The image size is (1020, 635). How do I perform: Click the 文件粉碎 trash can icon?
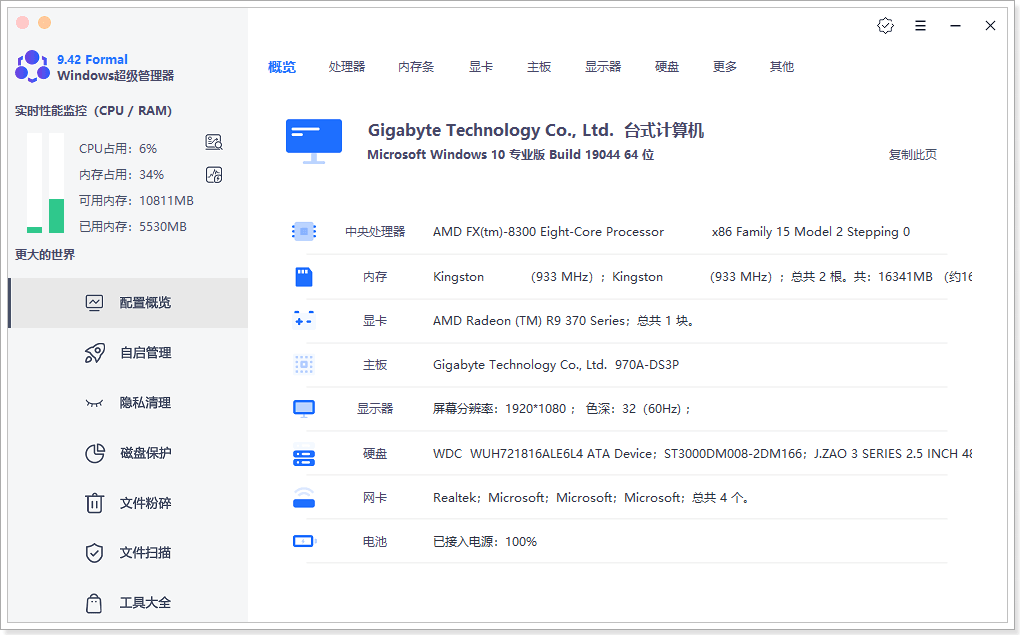point(94,503)
